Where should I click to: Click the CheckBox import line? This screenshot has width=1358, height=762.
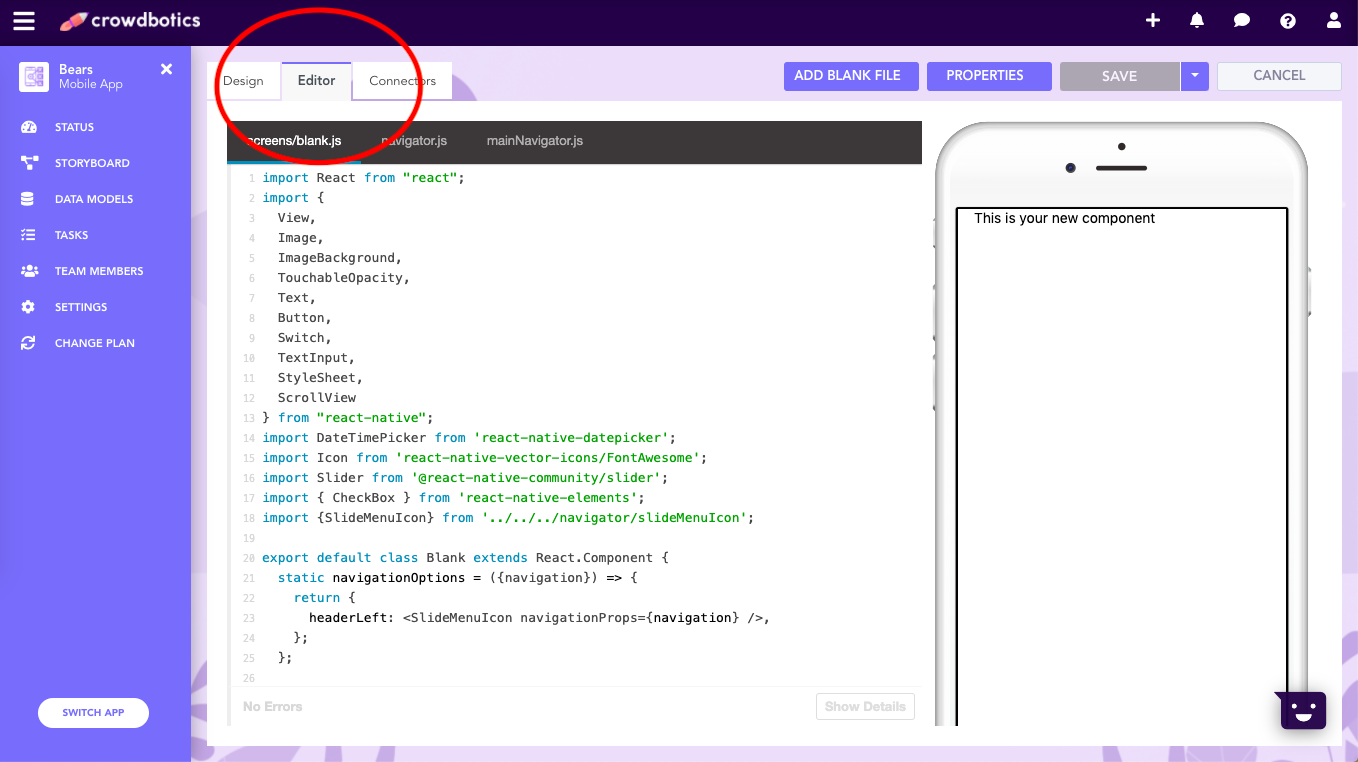pos(454,498)
